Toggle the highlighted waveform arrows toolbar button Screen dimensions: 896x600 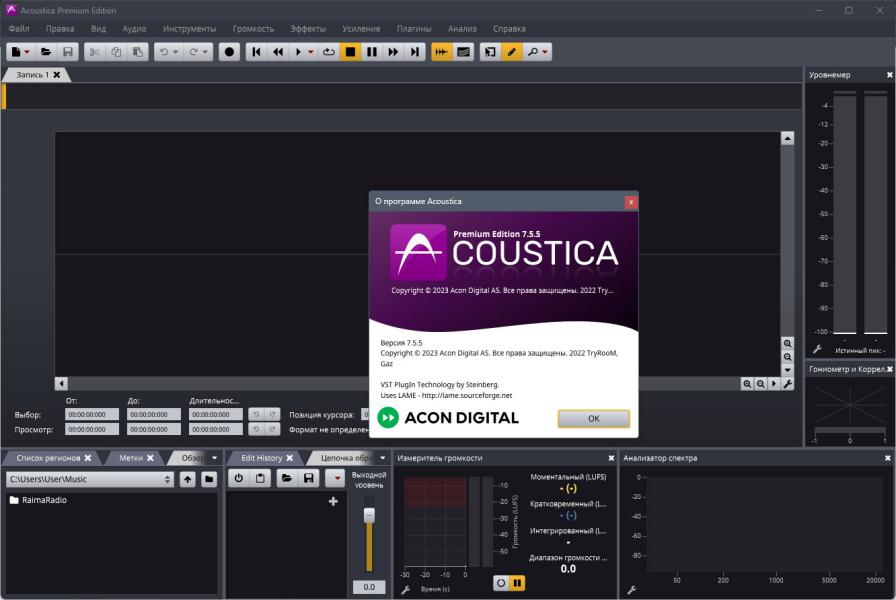click(441, 52)
